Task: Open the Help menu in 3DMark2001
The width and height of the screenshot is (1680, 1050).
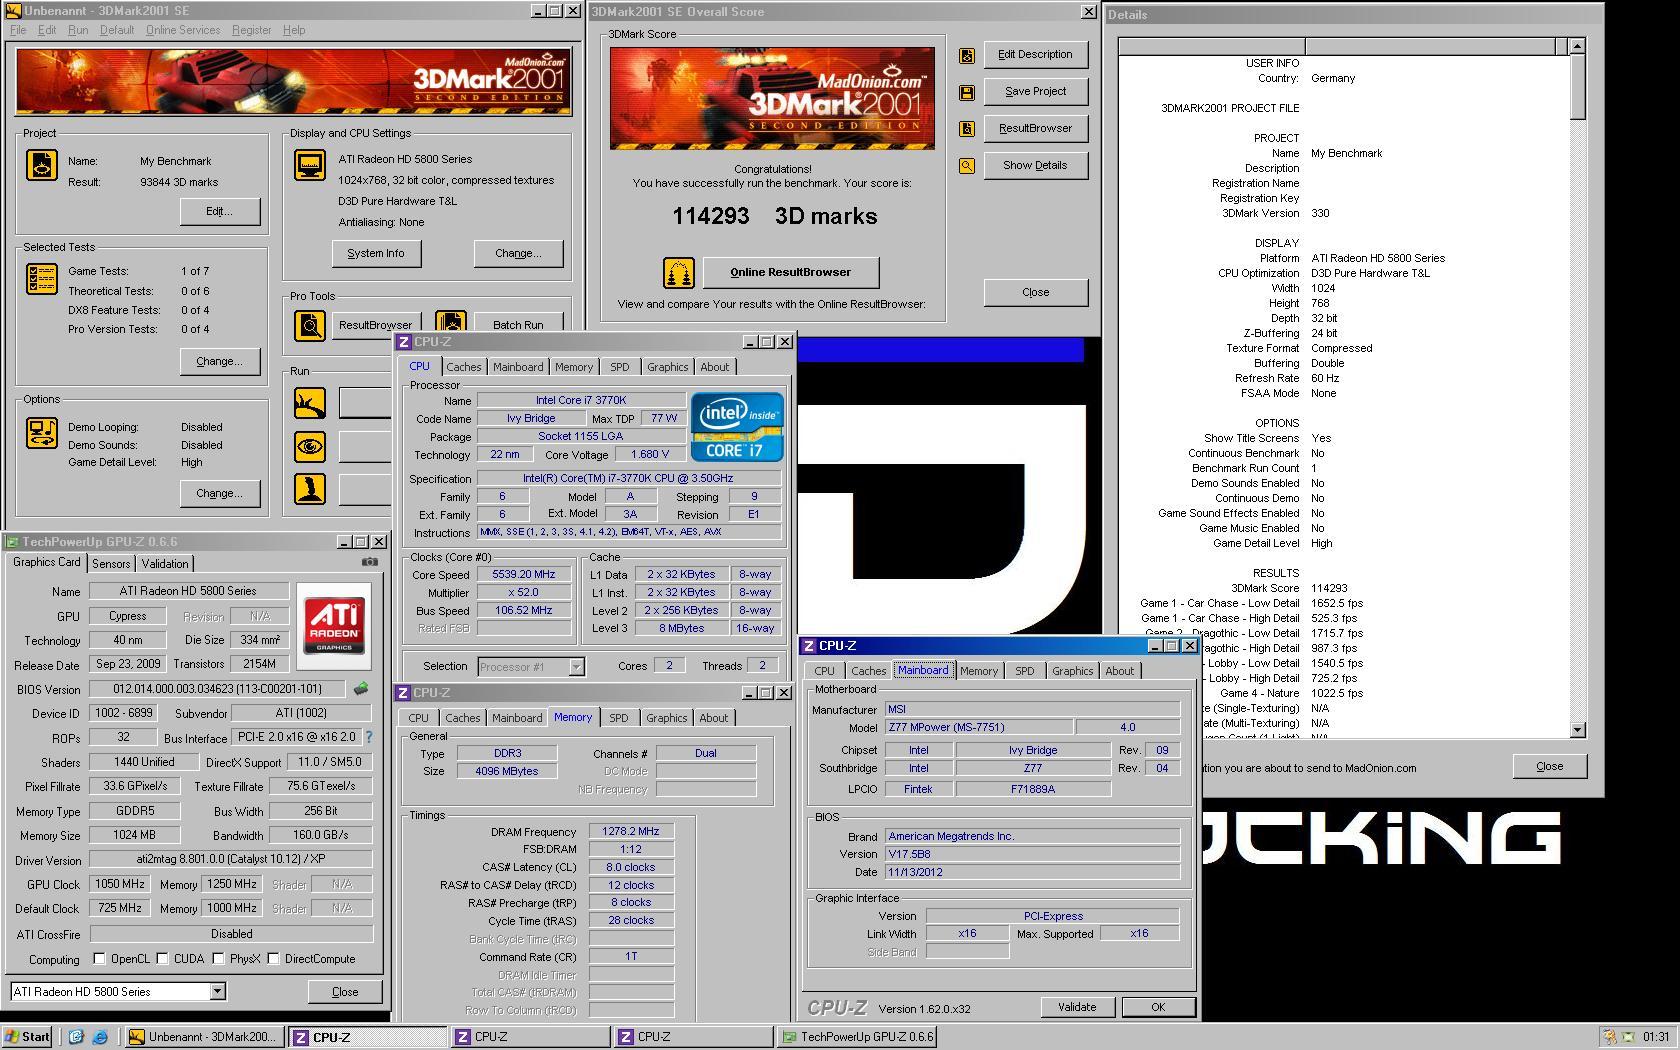Action: pos(294,30)
